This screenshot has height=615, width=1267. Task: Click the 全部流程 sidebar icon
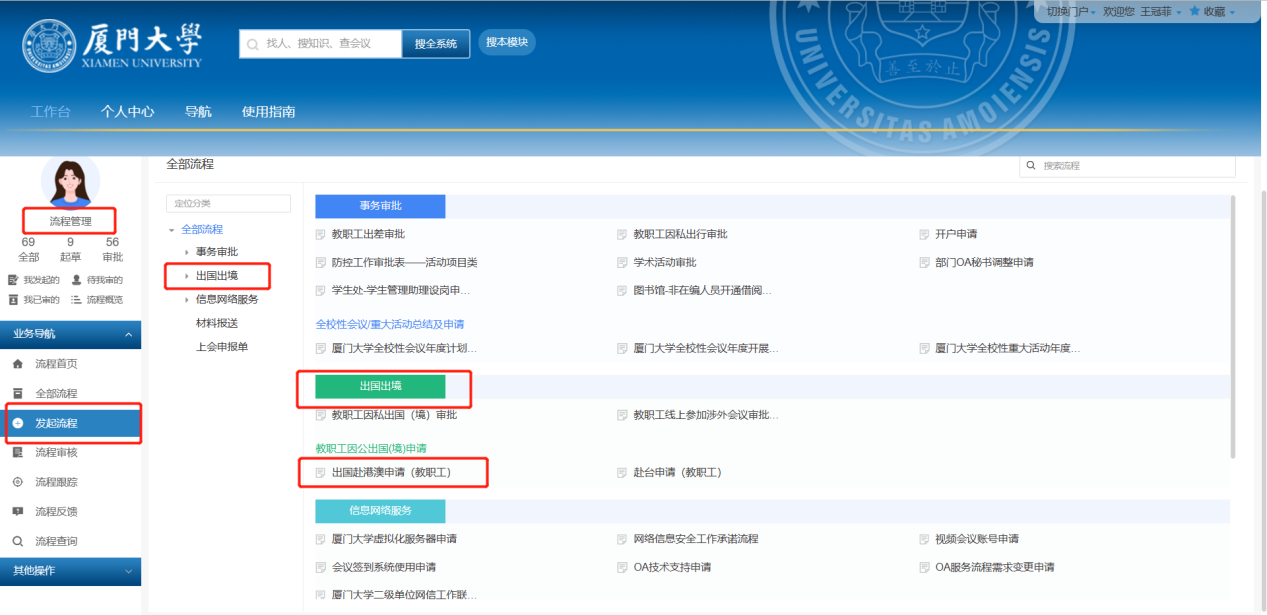(17, 394)
